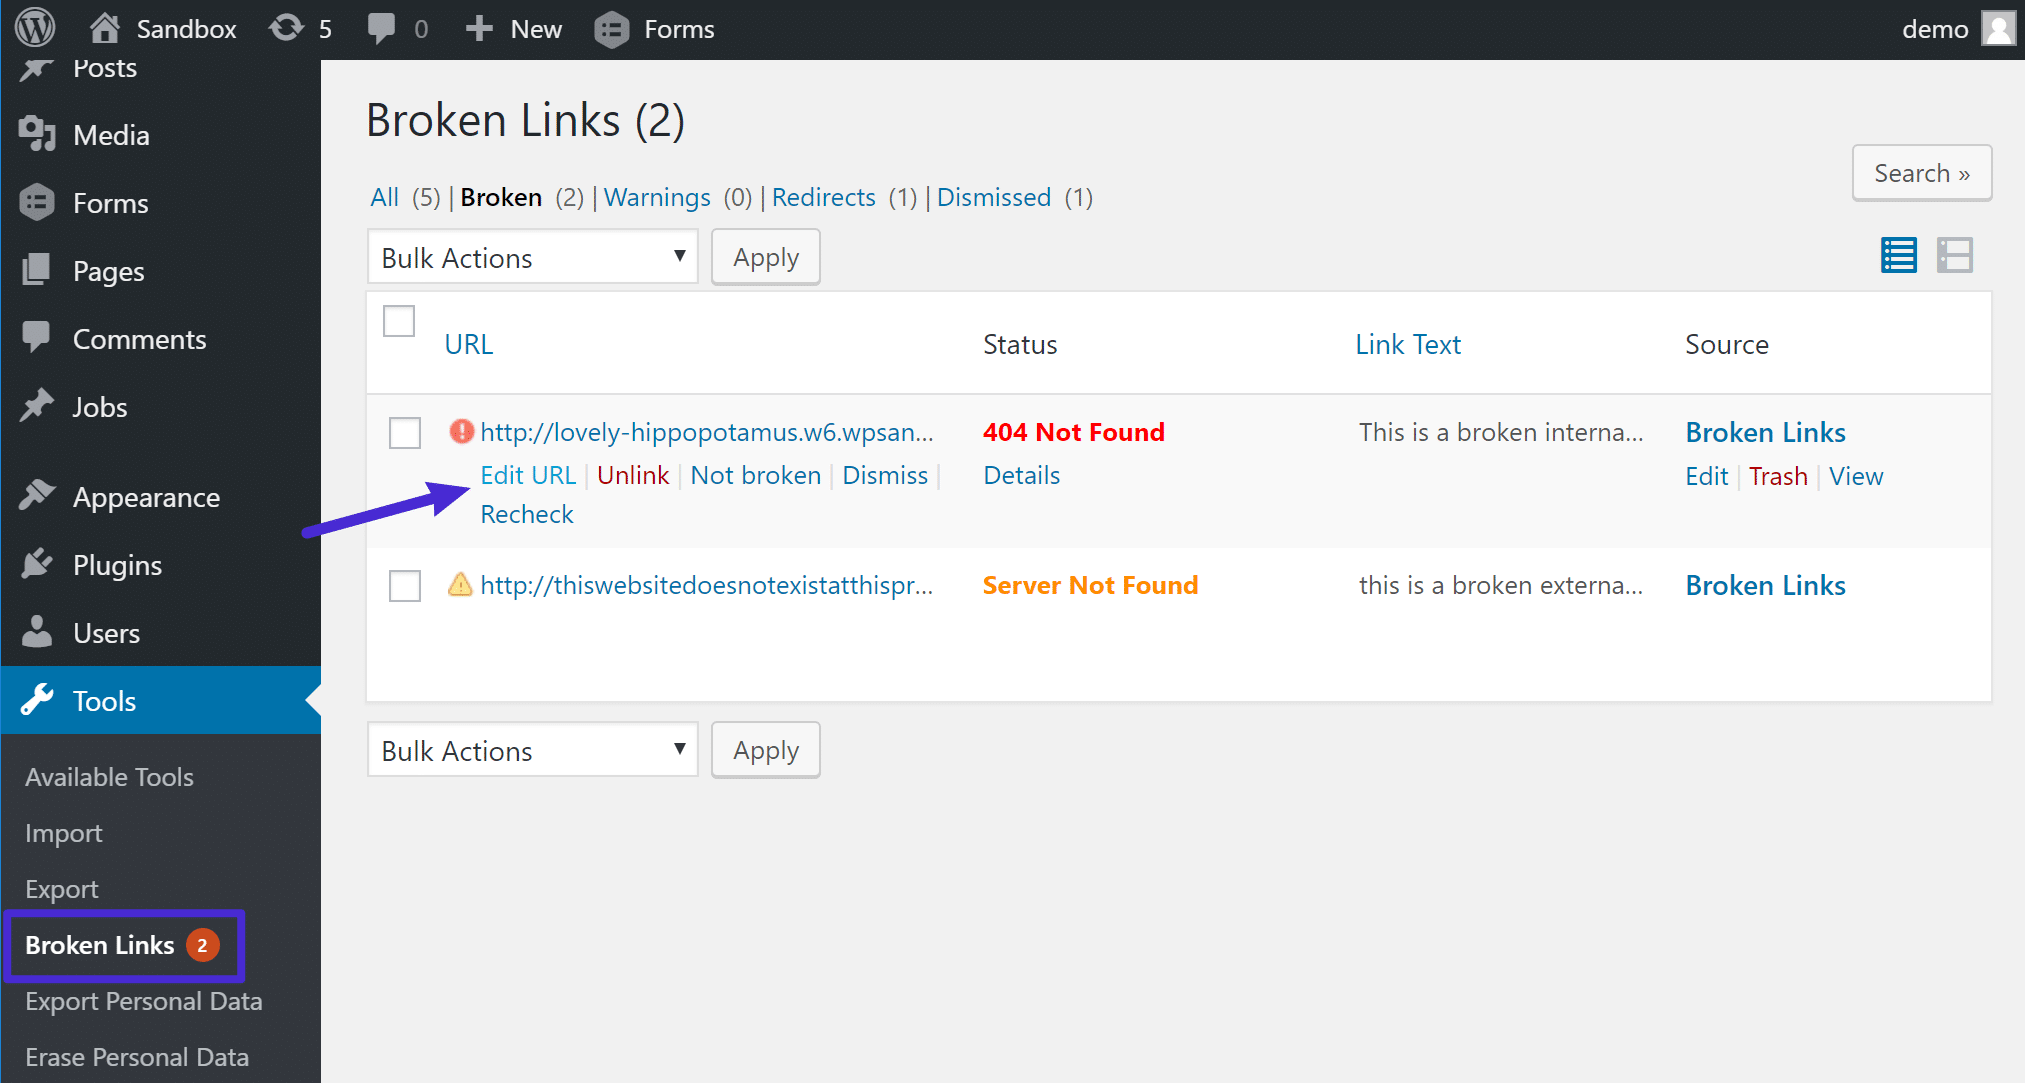Expand the top Bulk Actions dropdown

pos(530,257)
